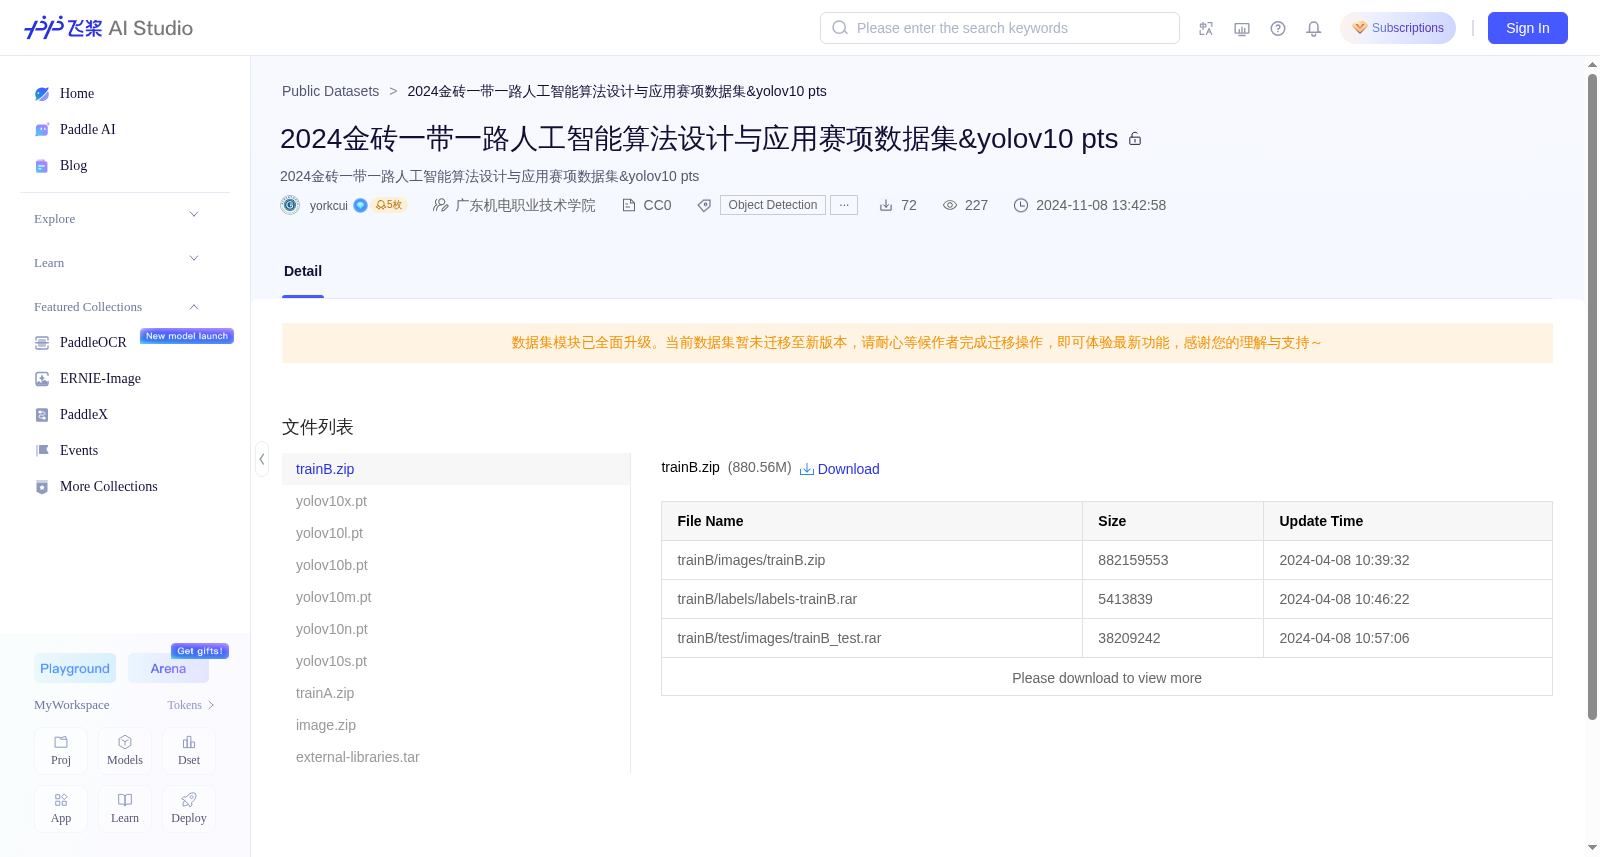Click the language translation icon in header
1600x857 pixels.
[1206, 29]
